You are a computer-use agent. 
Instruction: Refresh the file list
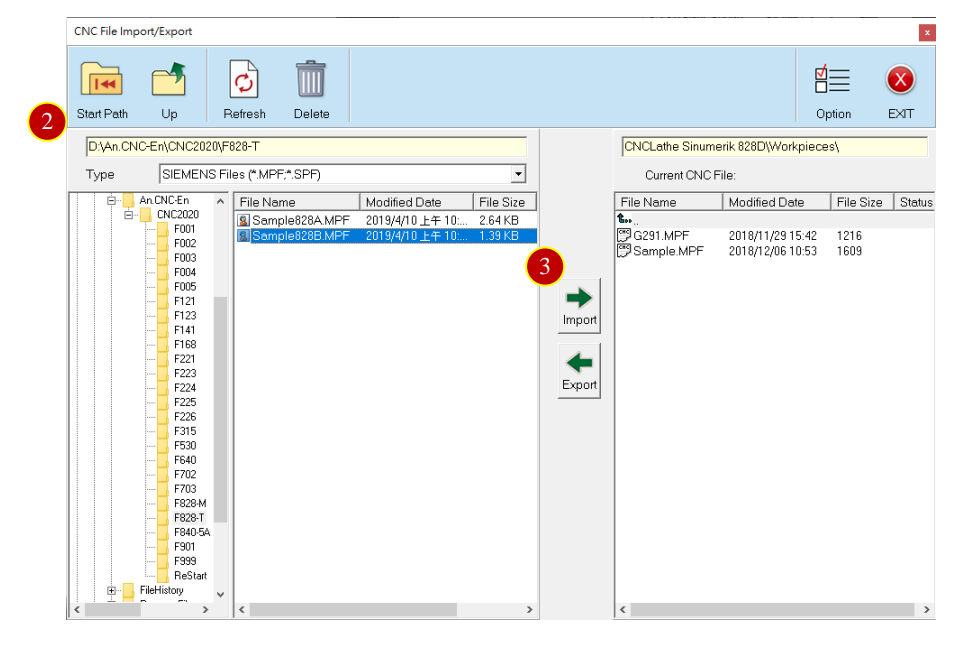point(244,79)
